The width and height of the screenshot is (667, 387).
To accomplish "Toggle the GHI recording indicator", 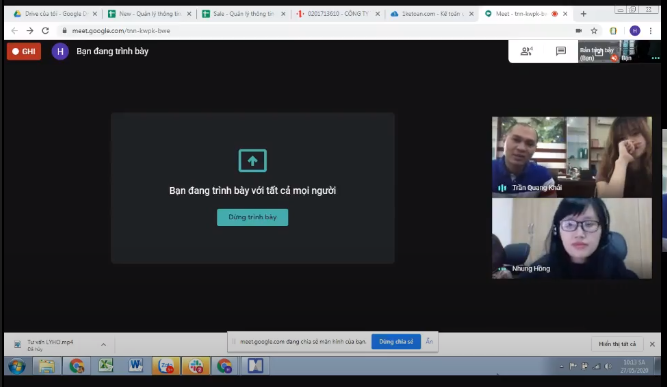I will click(24, 51).
